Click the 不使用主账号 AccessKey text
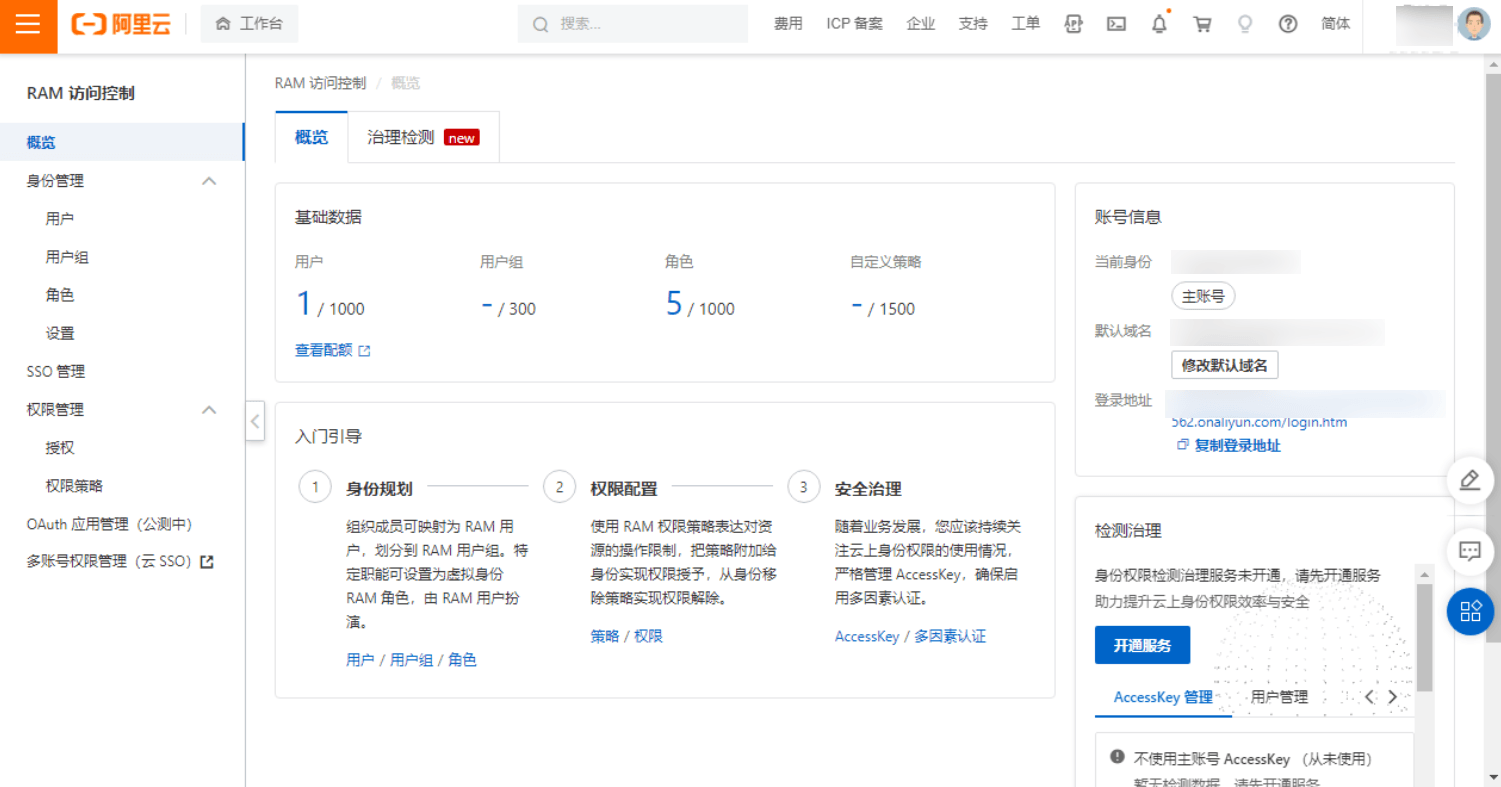The width and height of the screenshot is (1501, 787). [1253, 759]
